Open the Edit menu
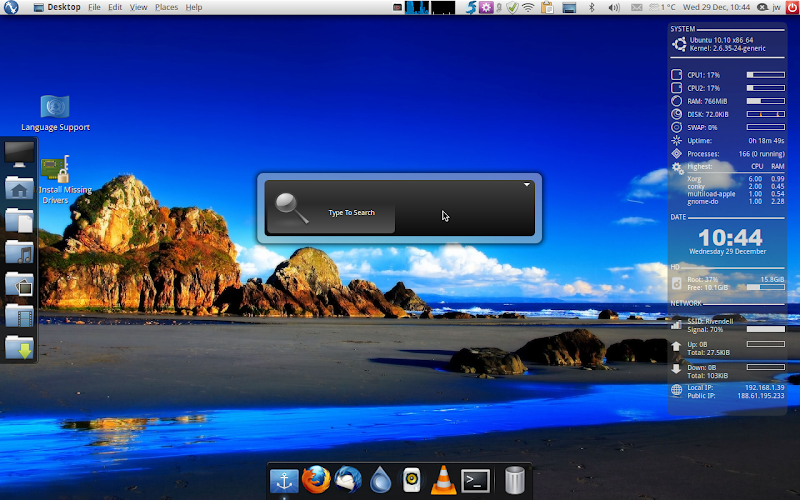 tap(115, 7)
